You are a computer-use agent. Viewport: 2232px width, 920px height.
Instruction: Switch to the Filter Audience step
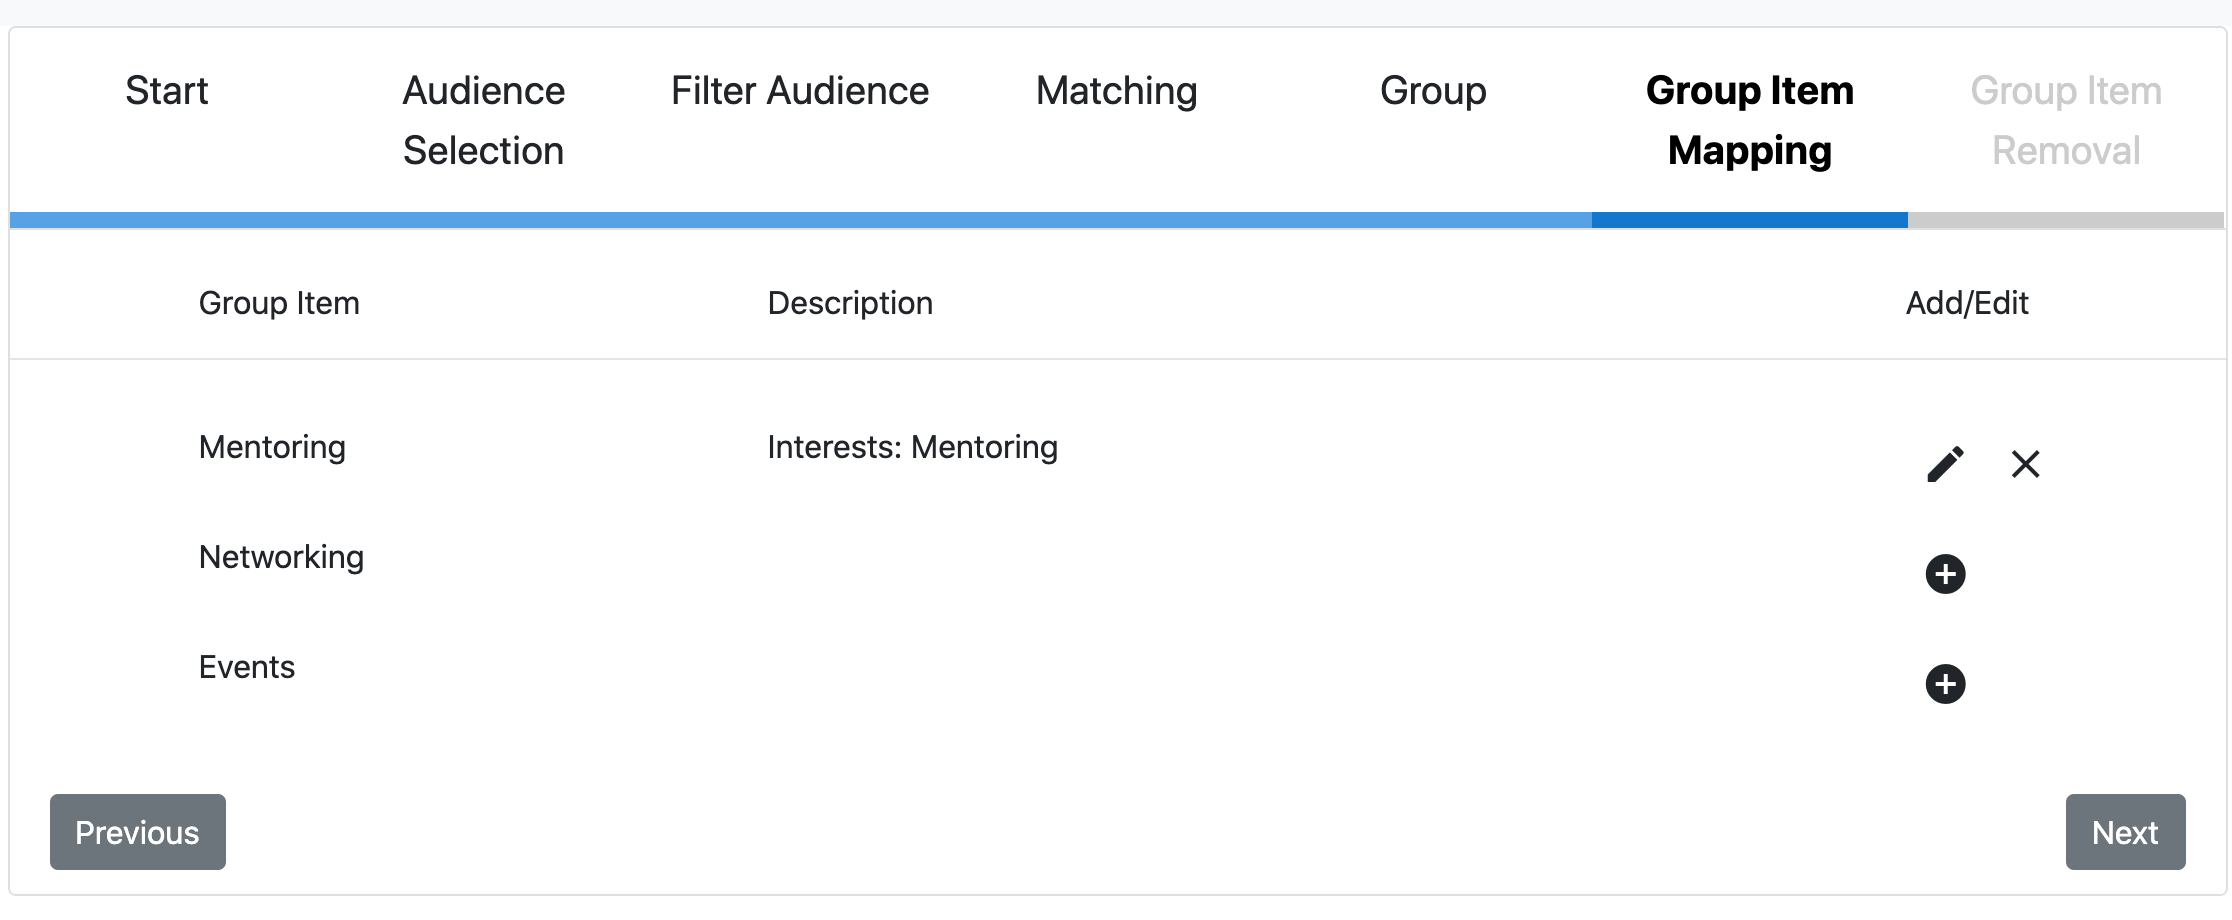(800, 91)
